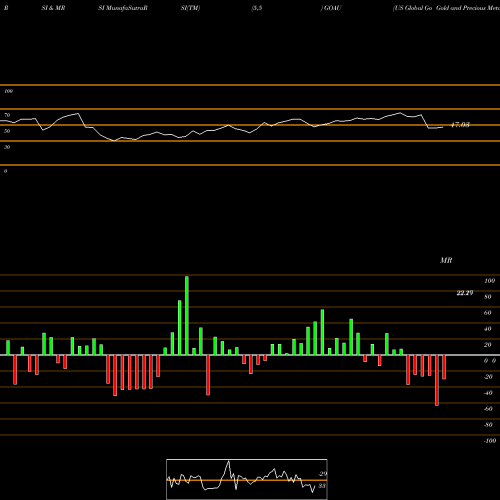The height and width of the screenshot is (500, 500).
Task: Click the 'SI MunafaSutraR' header text
Action: [123, 8]
